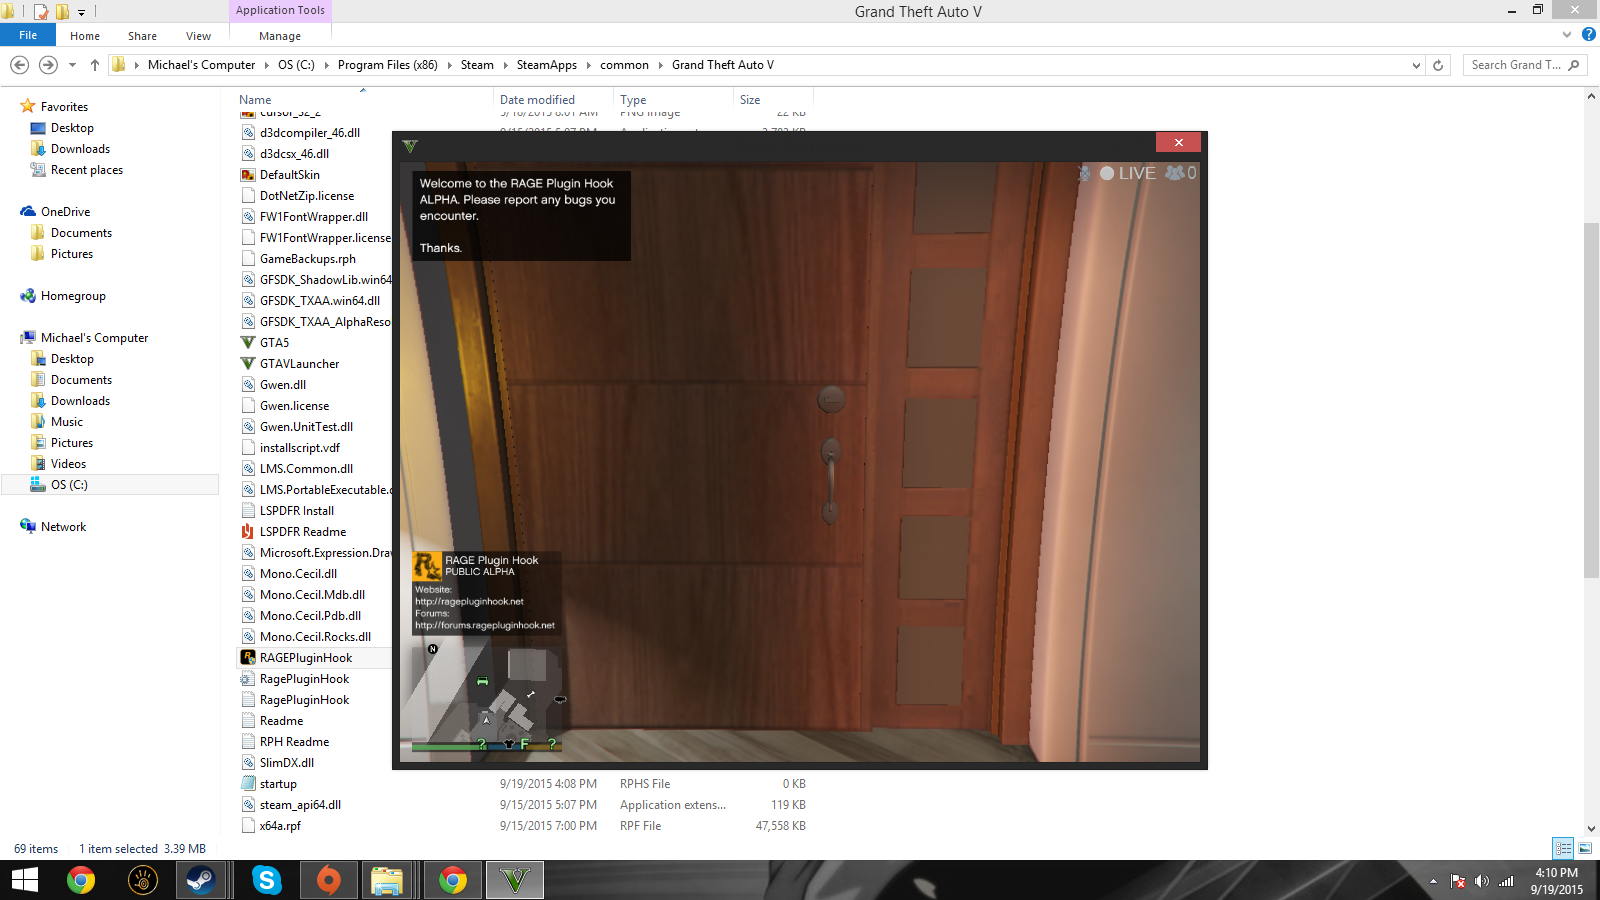Viewport: 1600px width, 900px height.
Task: Switch to Large icons view in the status bar
Action: (1585, 849)
